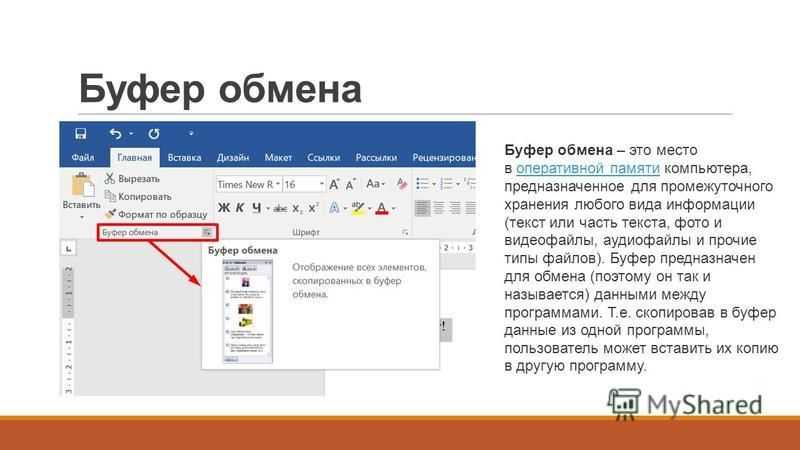Click the red font color A button
800x450 pixels.
click(381, 208)
